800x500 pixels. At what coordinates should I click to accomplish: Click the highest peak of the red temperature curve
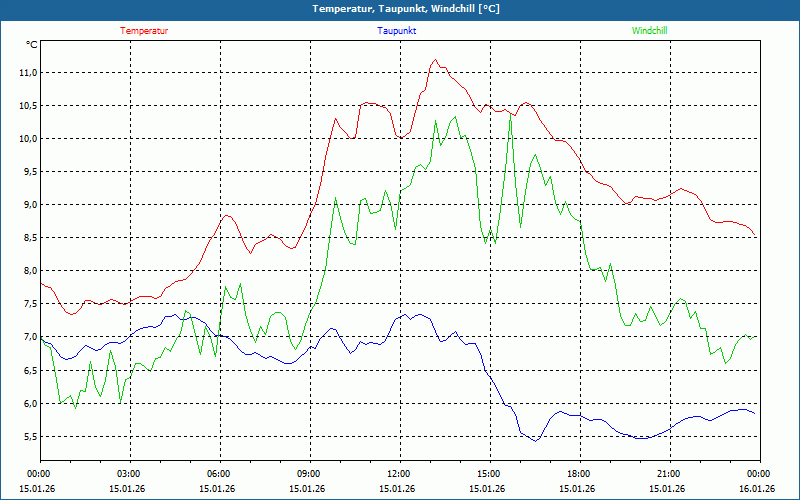435,60
